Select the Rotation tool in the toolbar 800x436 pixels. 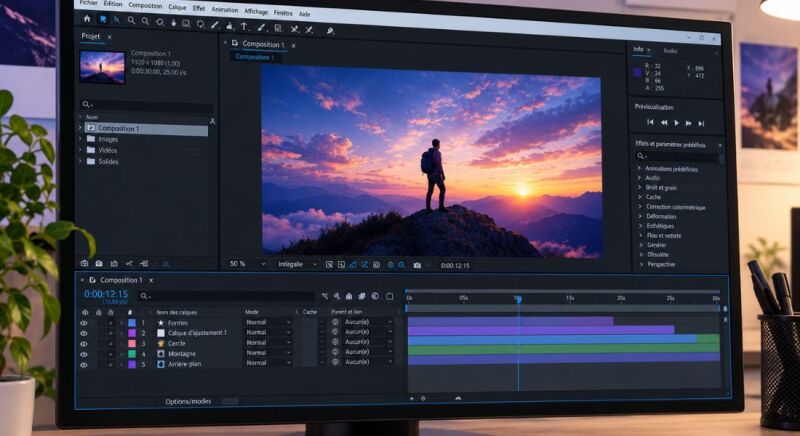159,22
